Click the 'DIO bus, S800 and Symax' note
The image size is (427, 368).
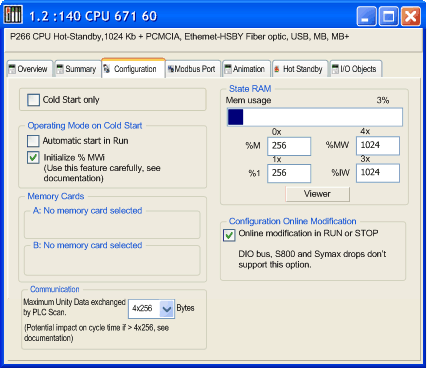(312, 259)
